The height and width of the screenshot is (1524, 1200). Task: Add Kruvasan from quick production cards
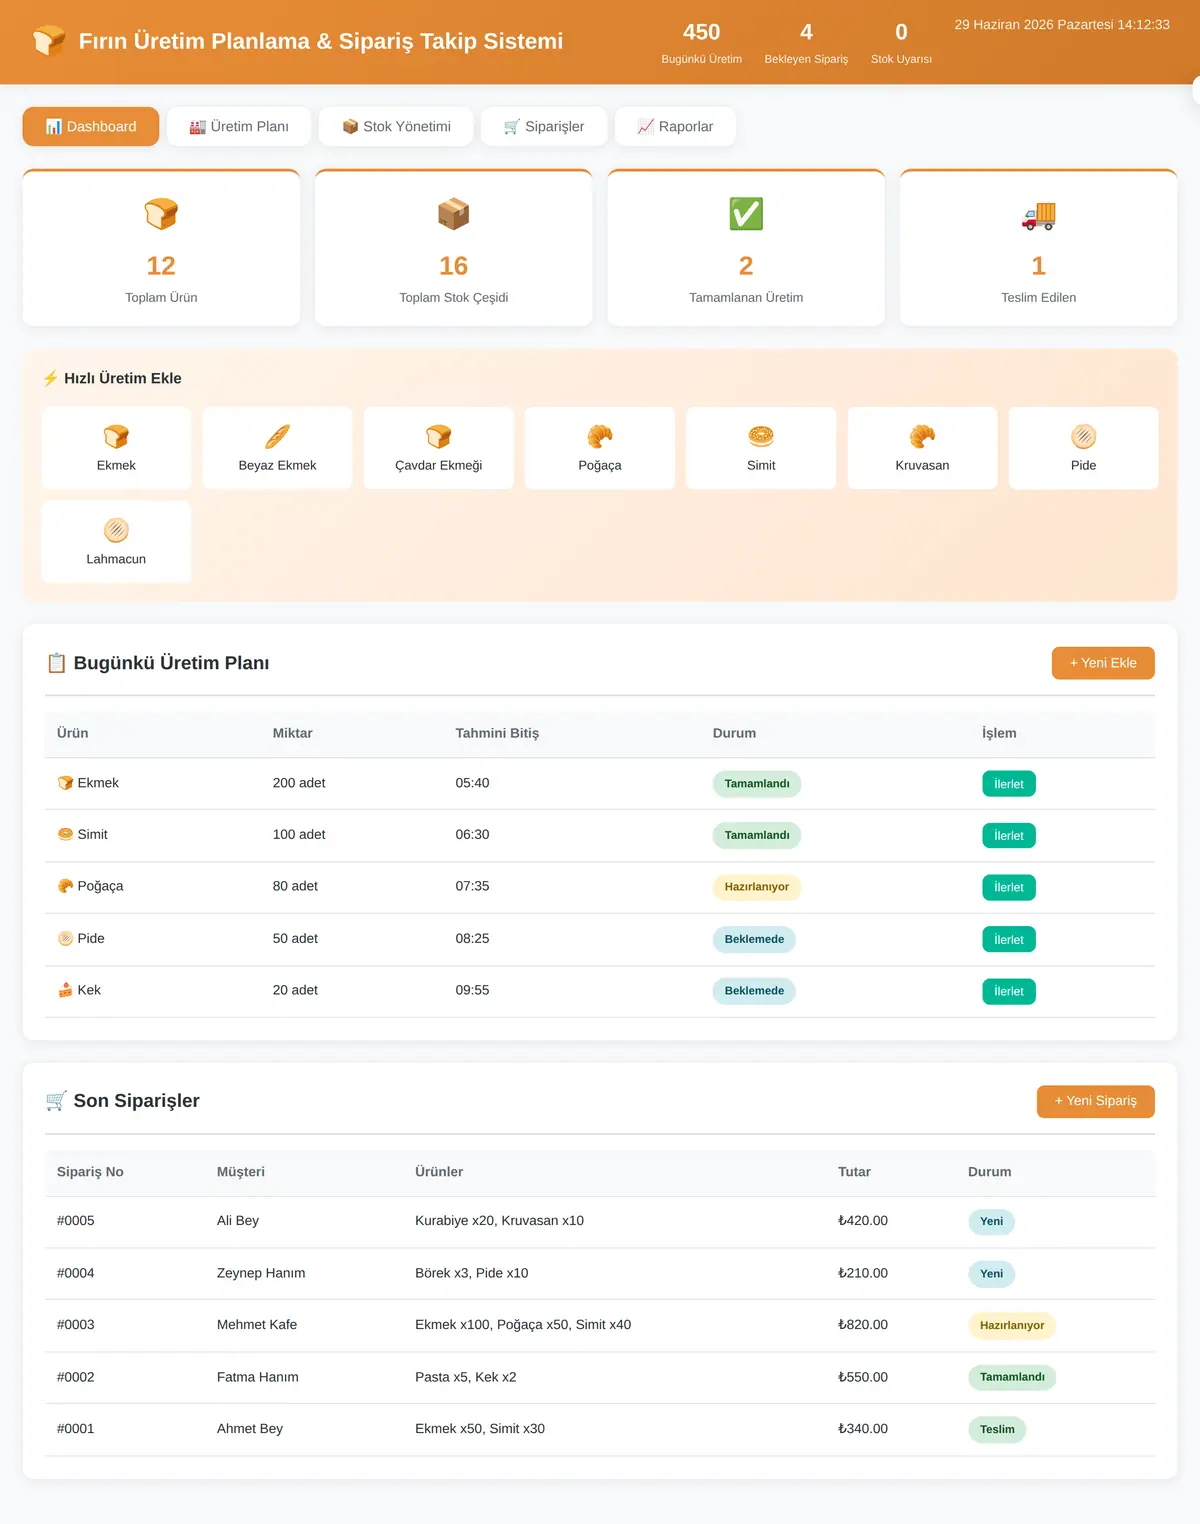point(922,448)
